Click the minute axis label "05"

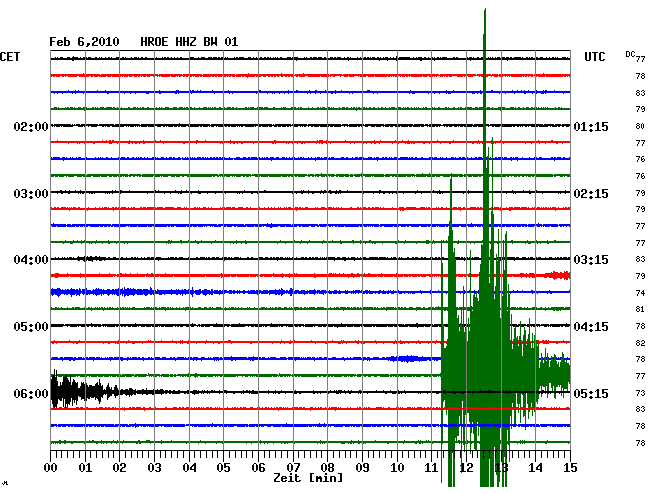[x=223, y=468]
